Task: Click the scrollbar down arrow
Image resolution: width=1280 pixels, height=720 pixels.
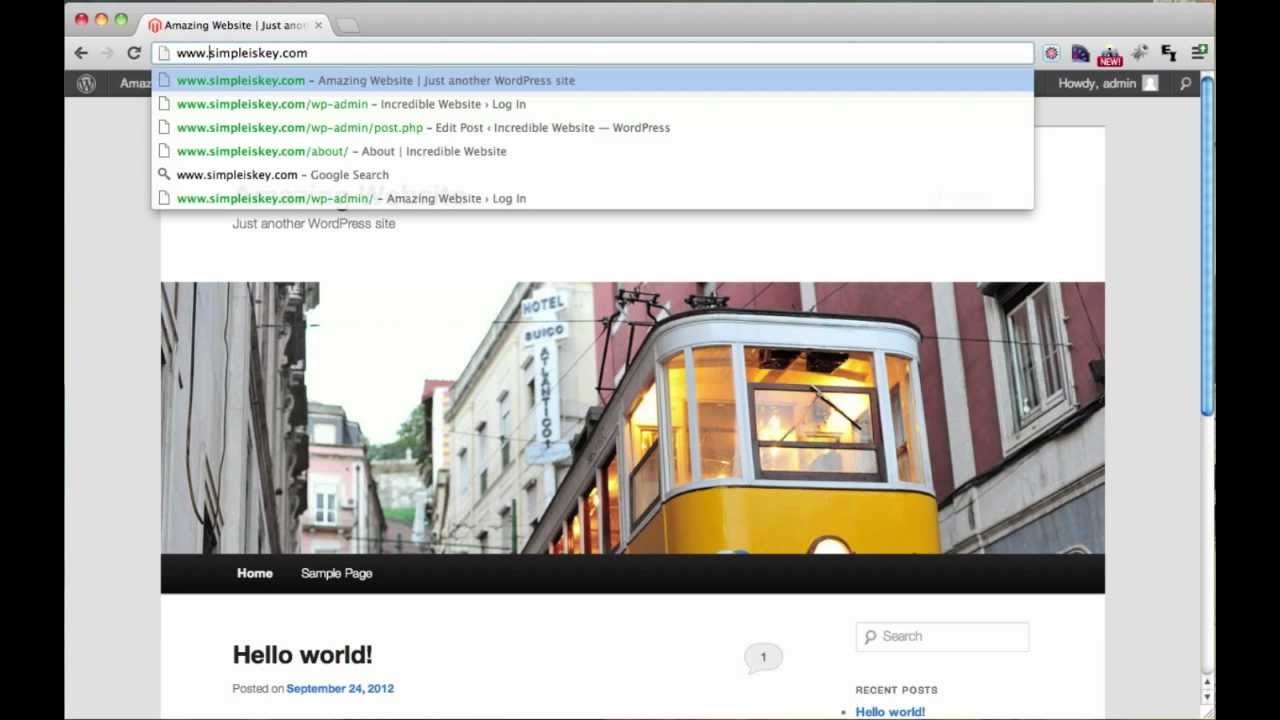Action: click(1207, 697)
